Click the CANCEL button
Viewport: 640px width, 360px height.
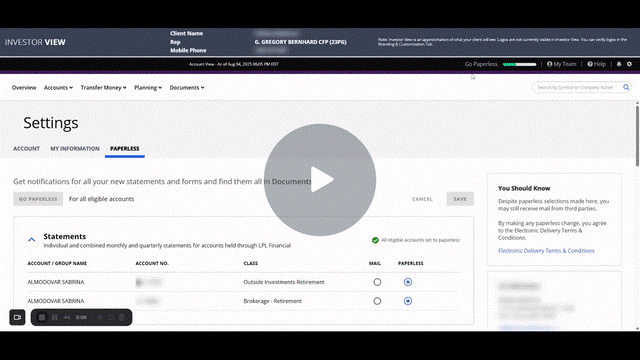pyautogui.click(x=422, y=199)
